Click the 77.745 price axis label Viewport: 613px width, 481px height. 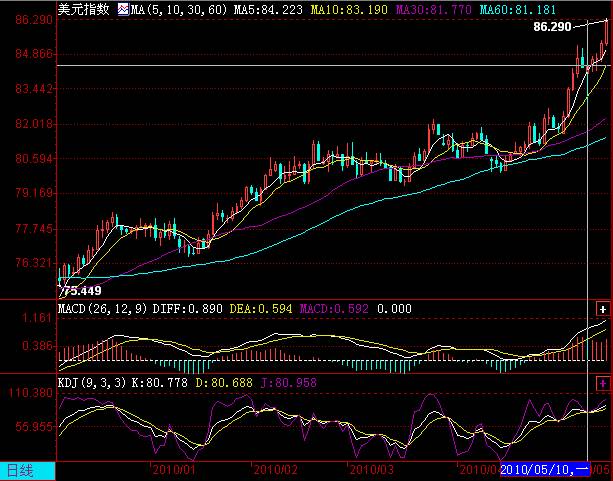pyautogui.click(x=34, y=228)
